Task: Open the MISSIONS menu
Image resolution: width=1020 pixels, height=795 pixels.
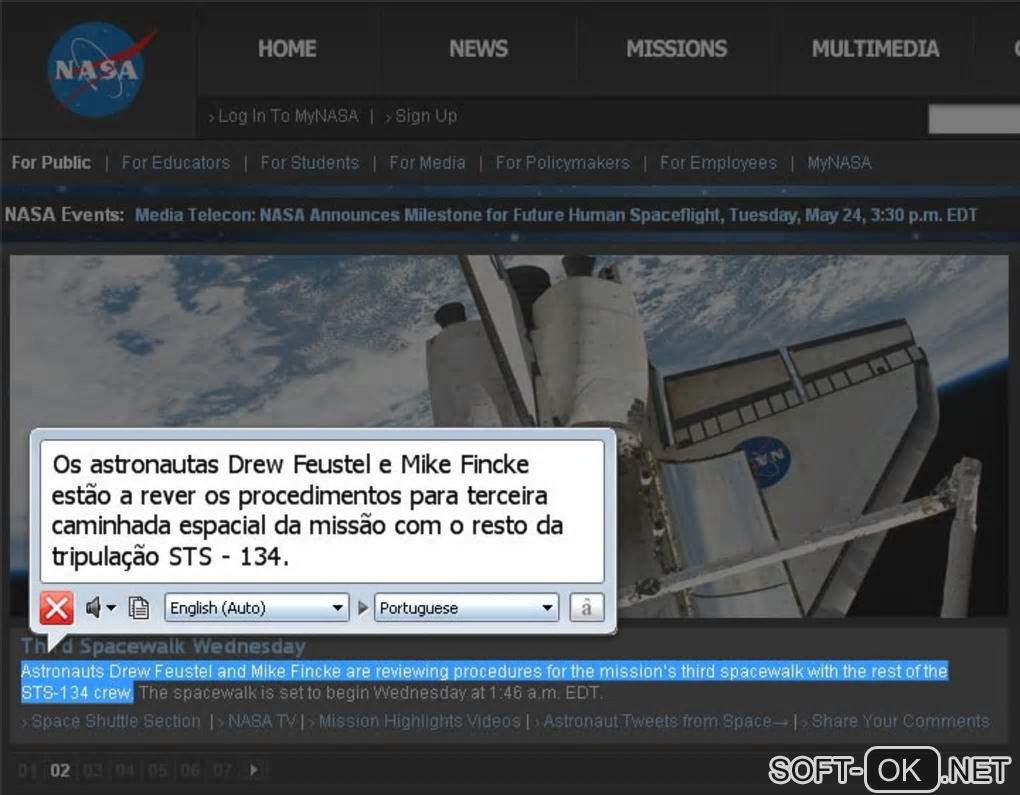Action: point(677,49)
